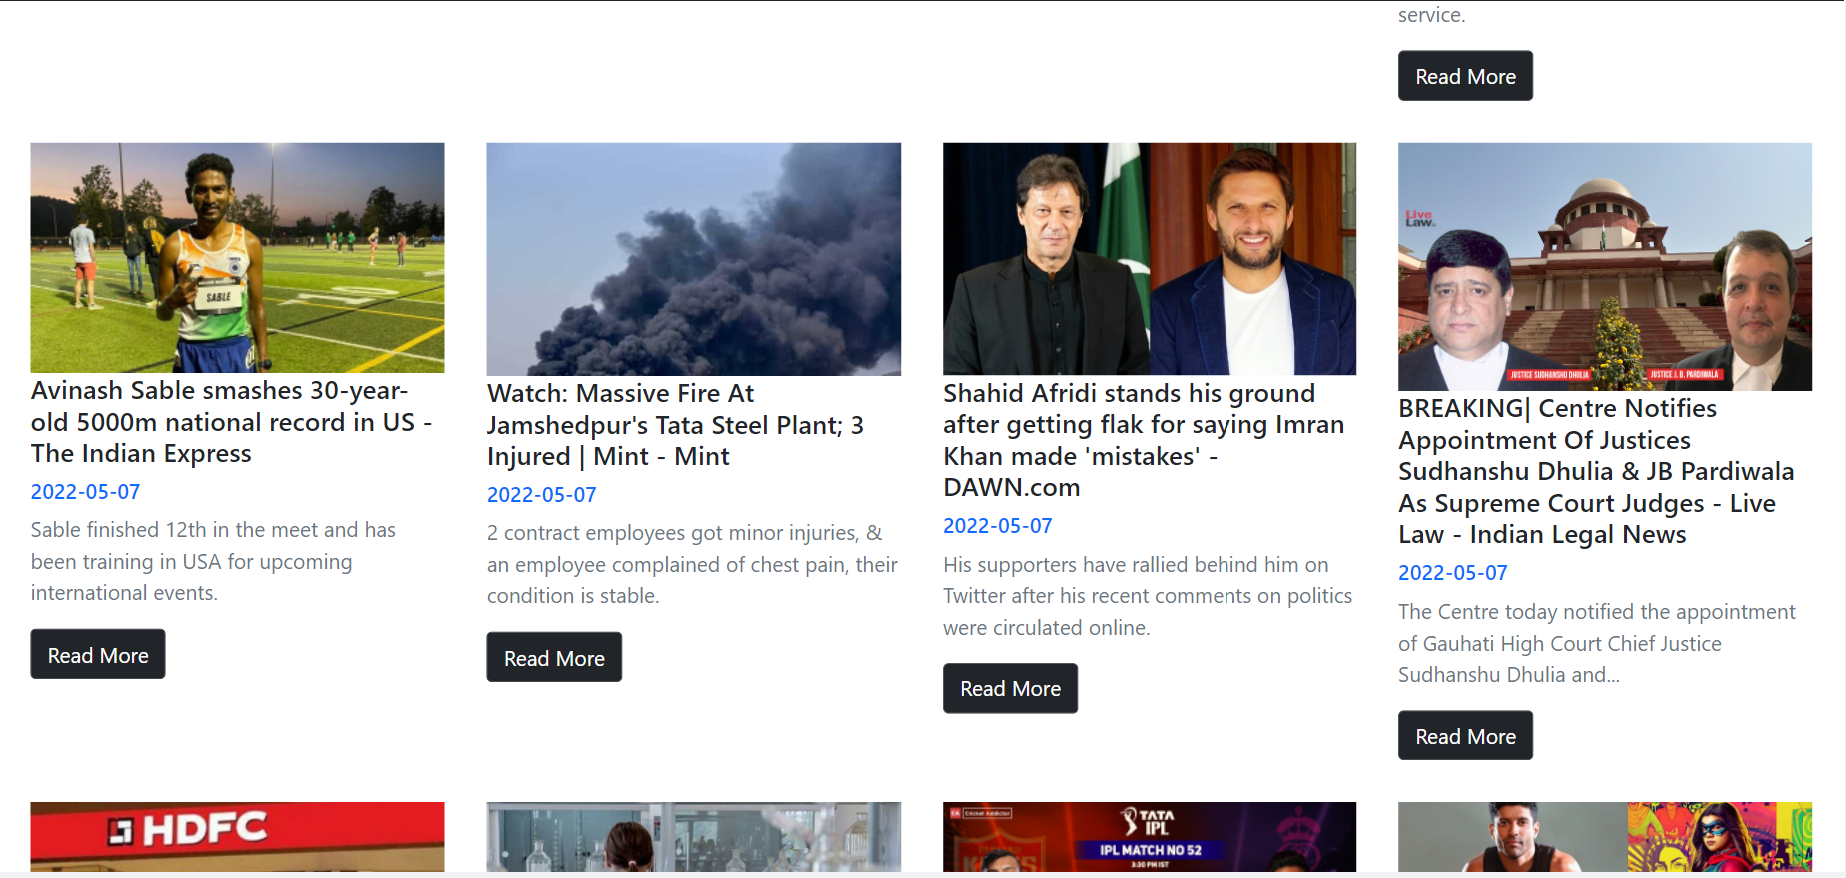Open the Shahid Afridi DAWN.com headline
This screenshot has width=1846, height=878.
click(x=1143, y=440)
